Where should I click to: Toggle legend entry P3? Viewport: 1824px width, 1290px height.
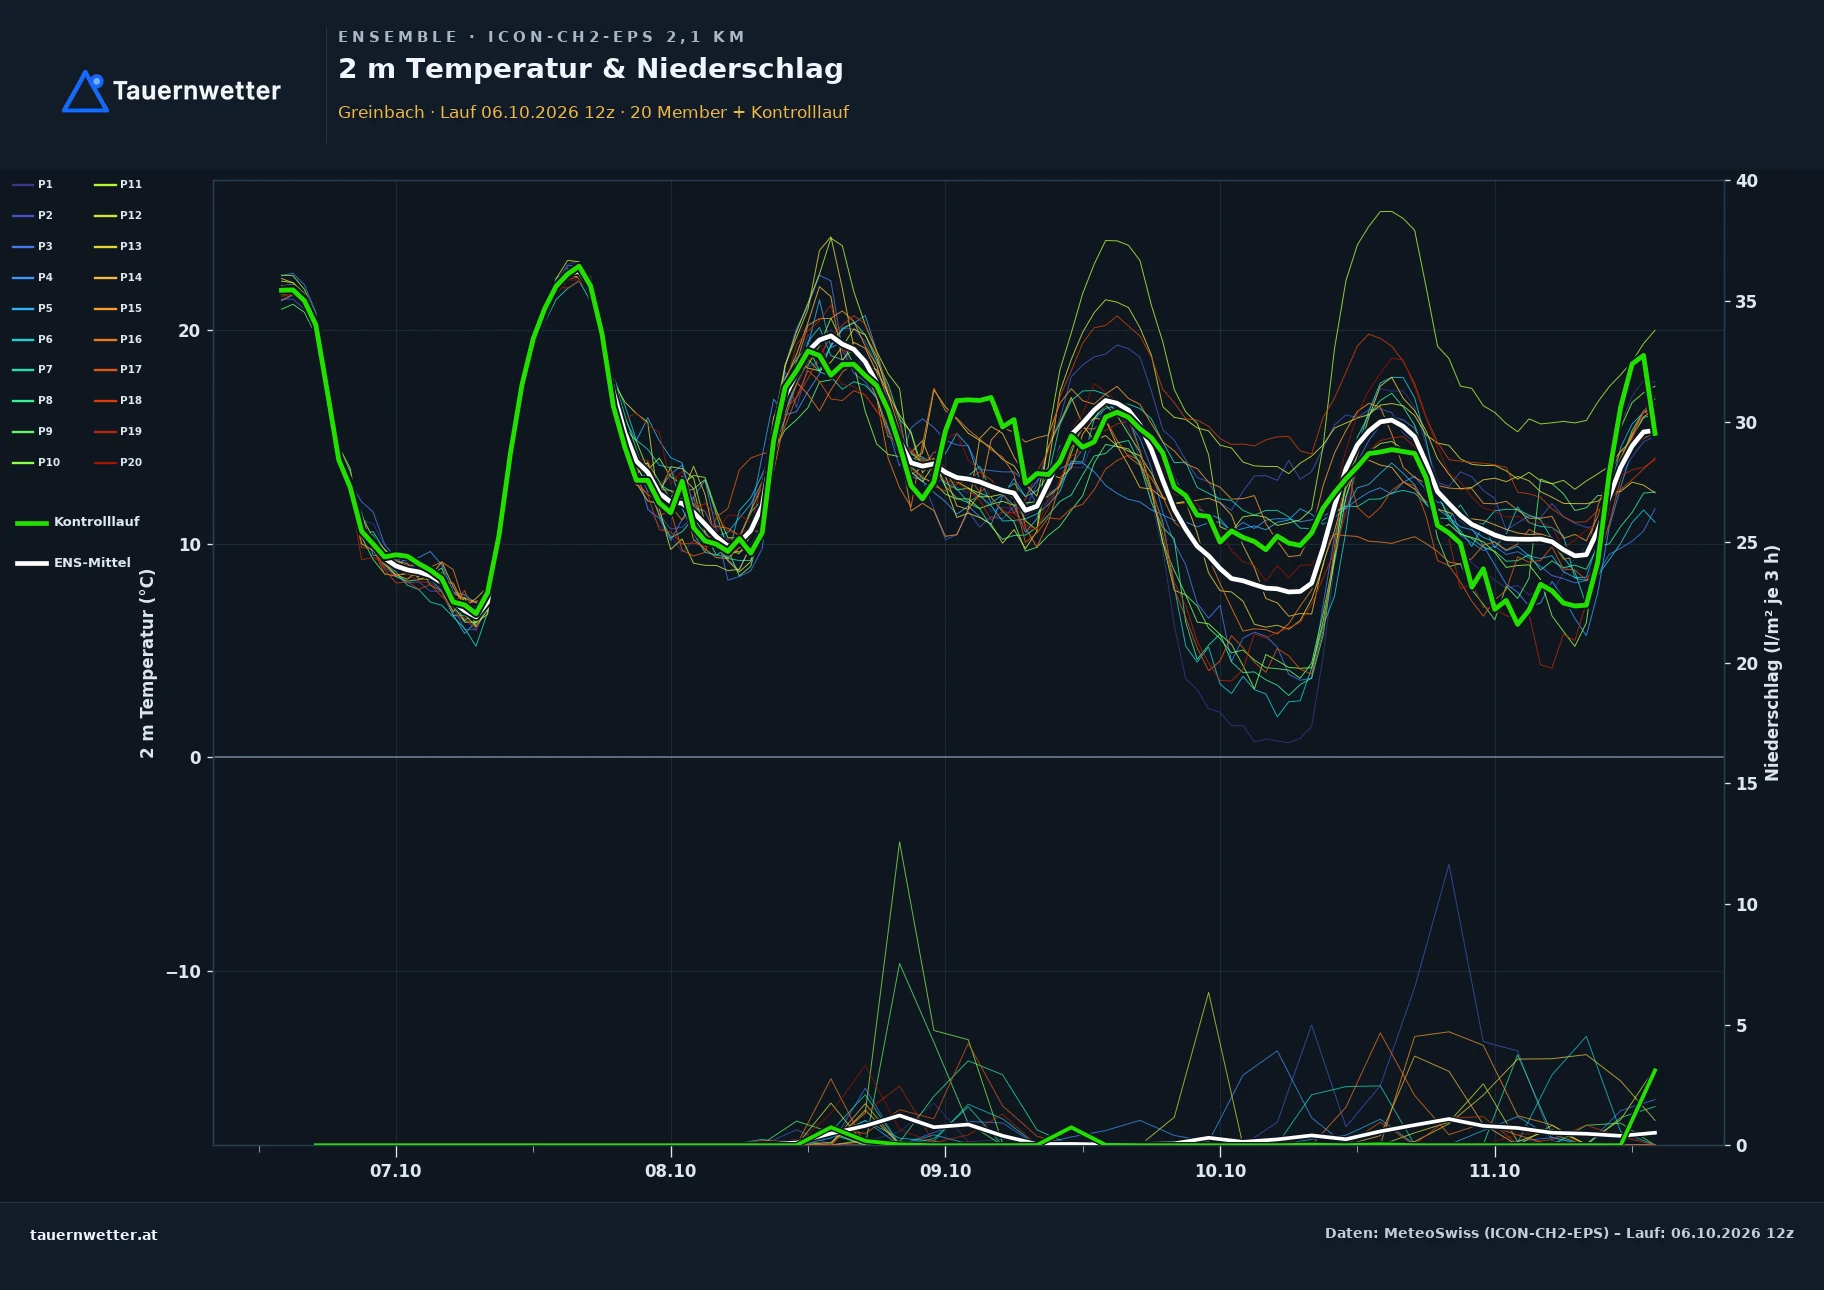tap(33, 246)
